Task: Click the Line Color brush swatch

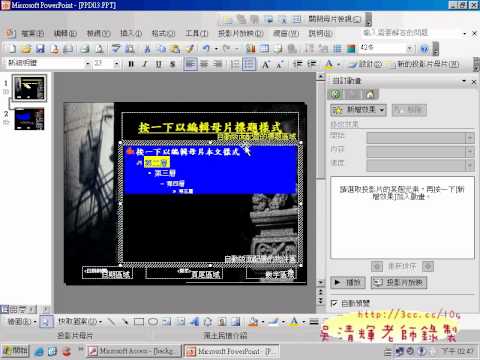Action: point(274,322)
